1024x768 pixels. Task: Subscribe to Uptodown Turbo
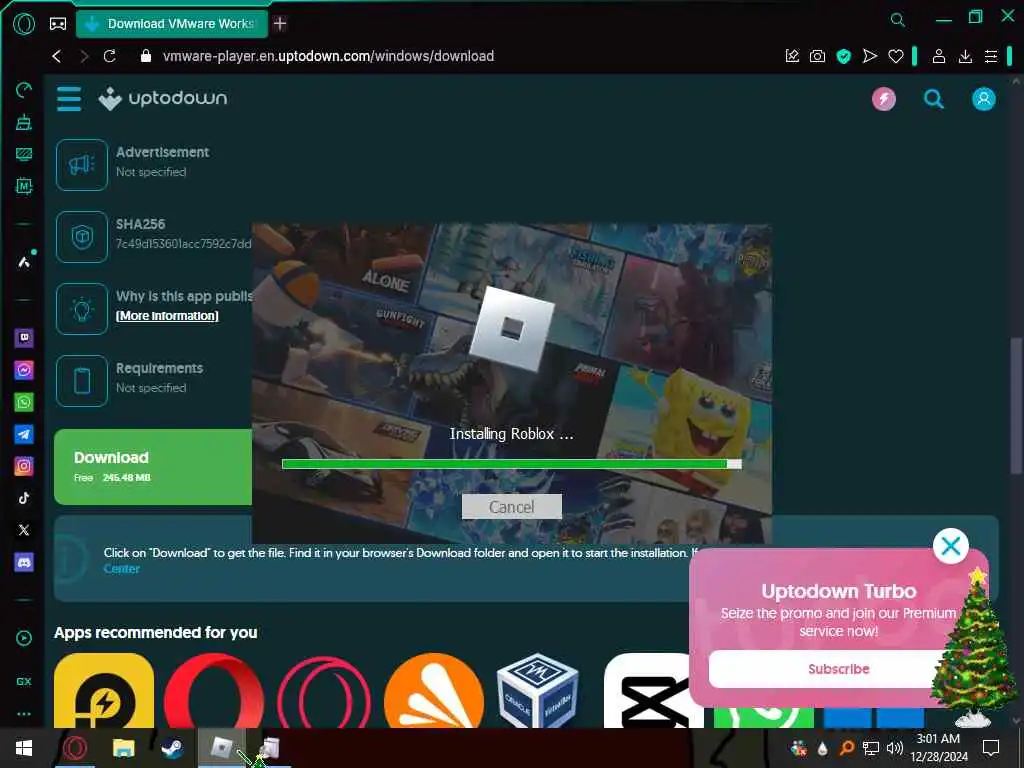838,669
